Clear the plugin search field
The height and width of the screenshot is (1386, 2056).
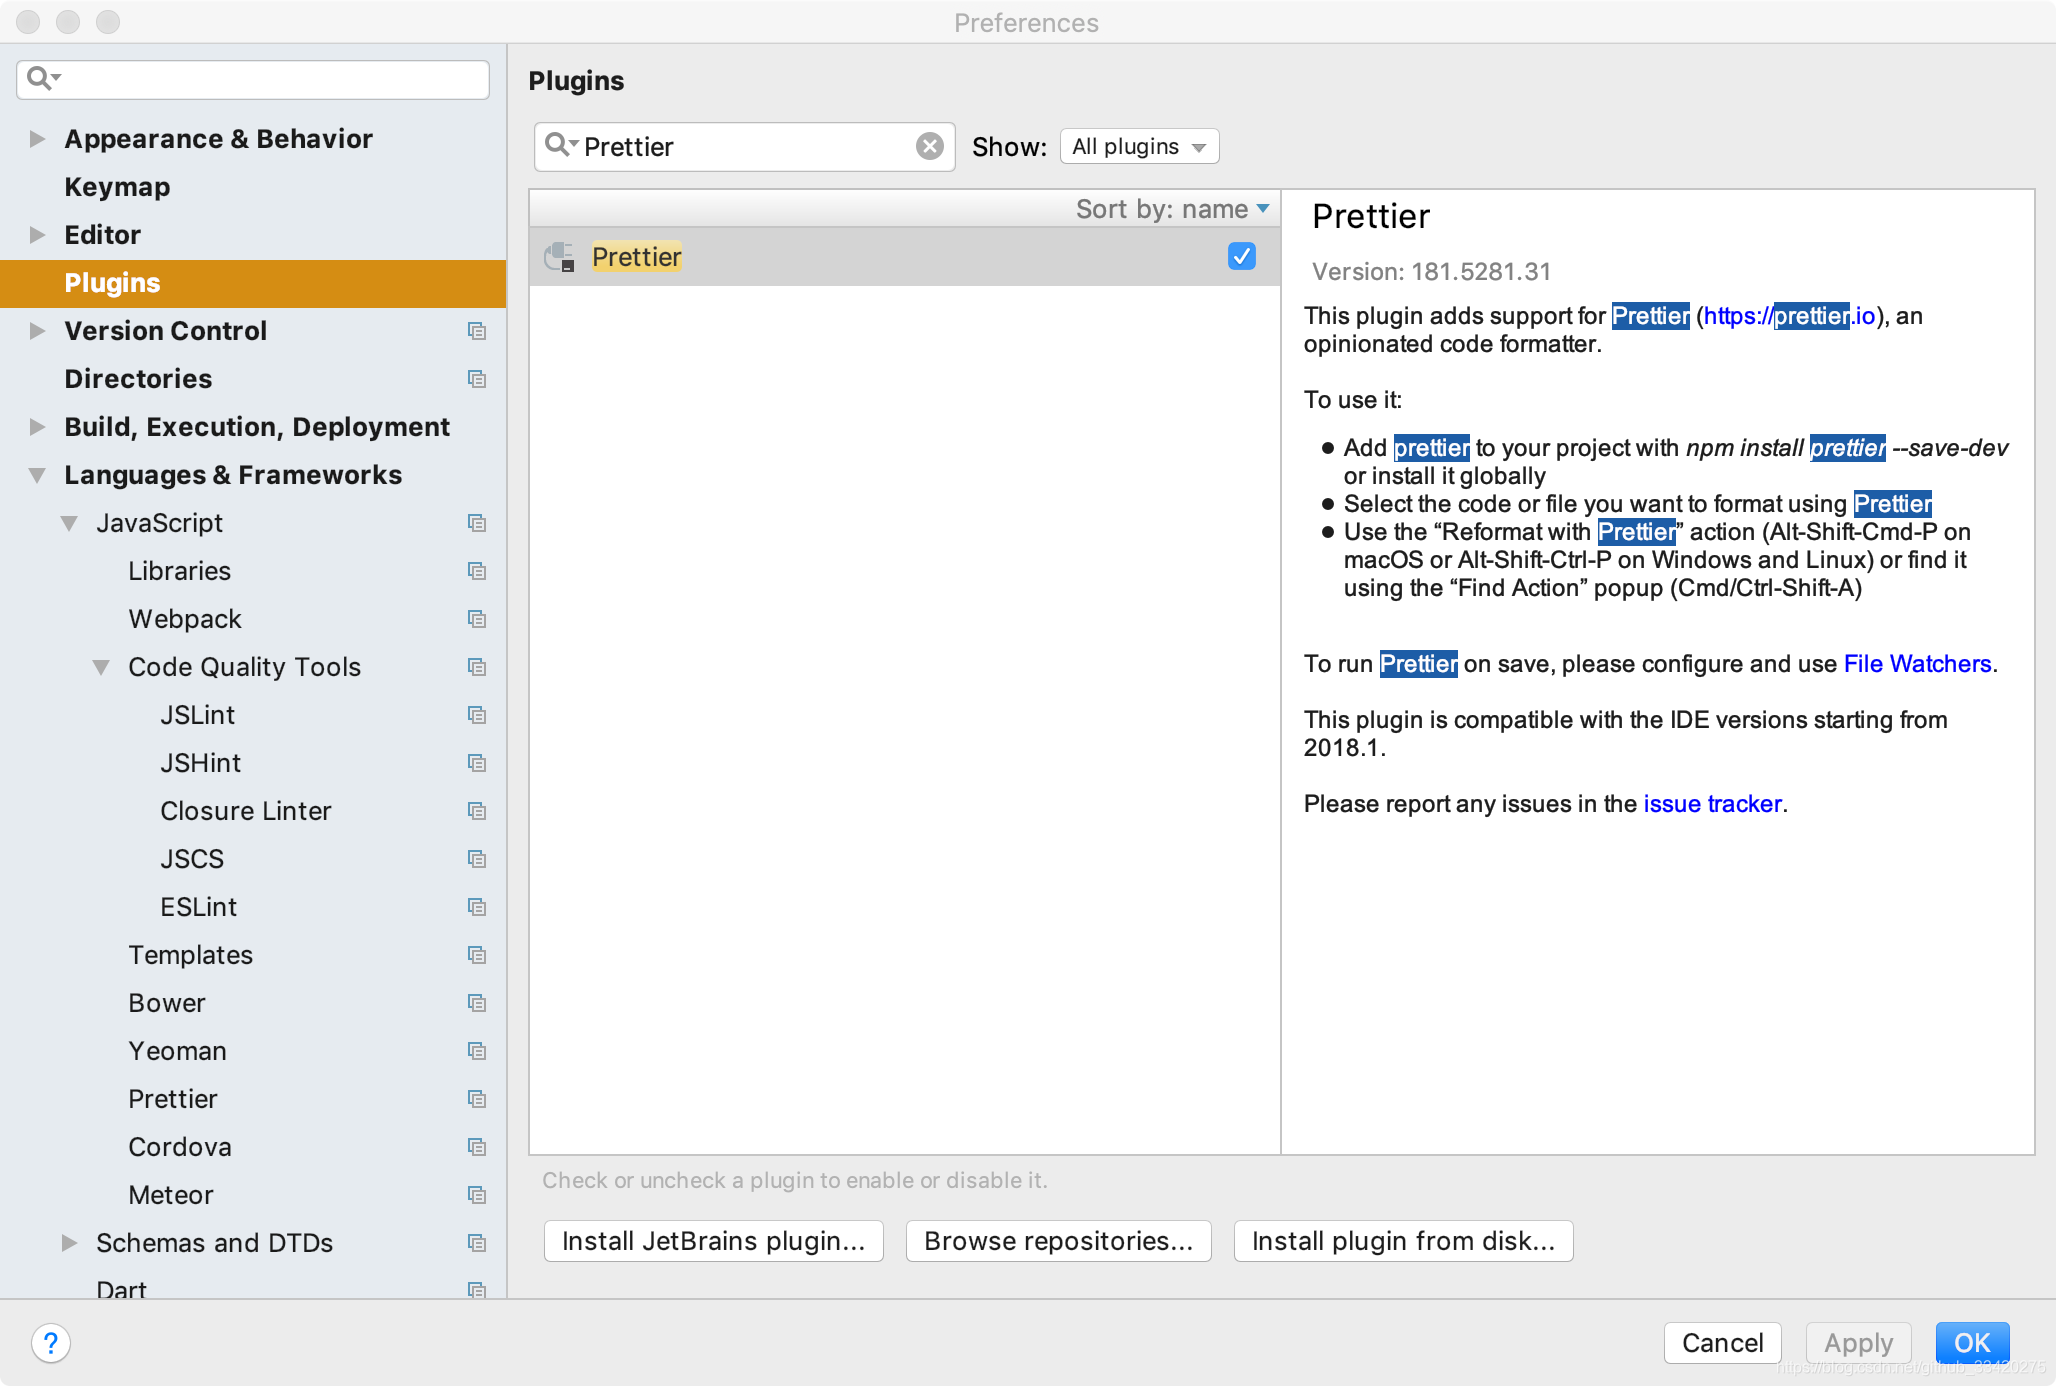coord(930,147)
